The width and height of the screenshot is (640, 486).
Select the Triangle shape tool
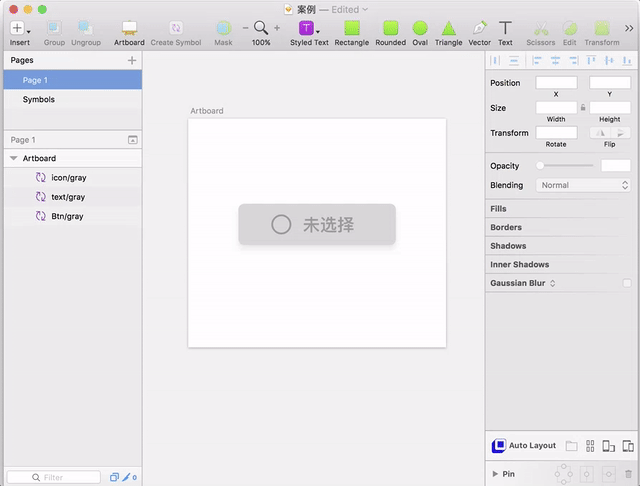click(449, 28)
